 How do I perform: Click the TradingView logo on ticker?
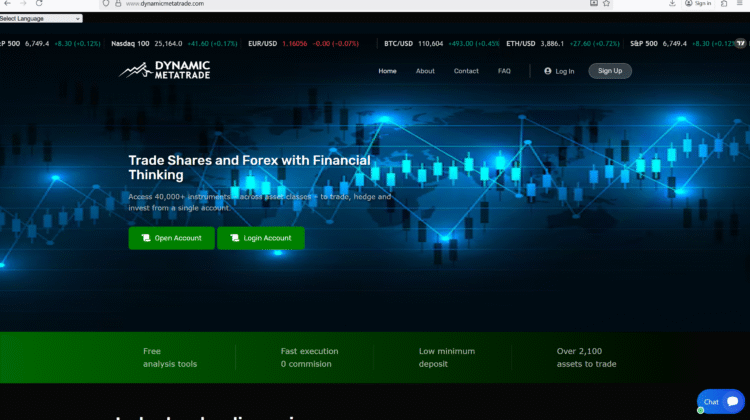741,44
